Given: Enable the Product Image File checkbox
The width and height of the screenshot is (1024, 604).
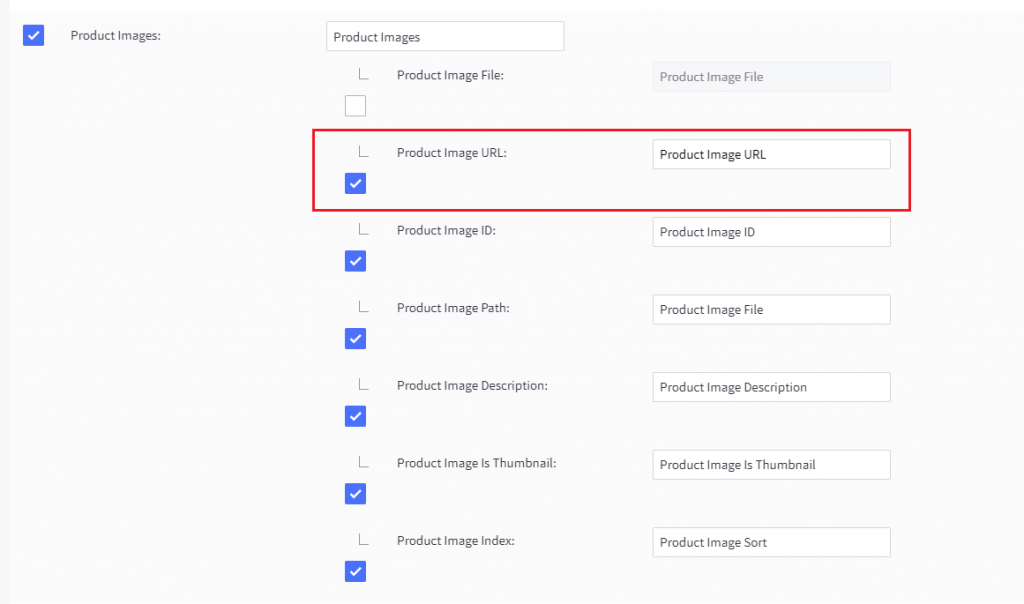Looking at the screenshot, I should 355,105.
